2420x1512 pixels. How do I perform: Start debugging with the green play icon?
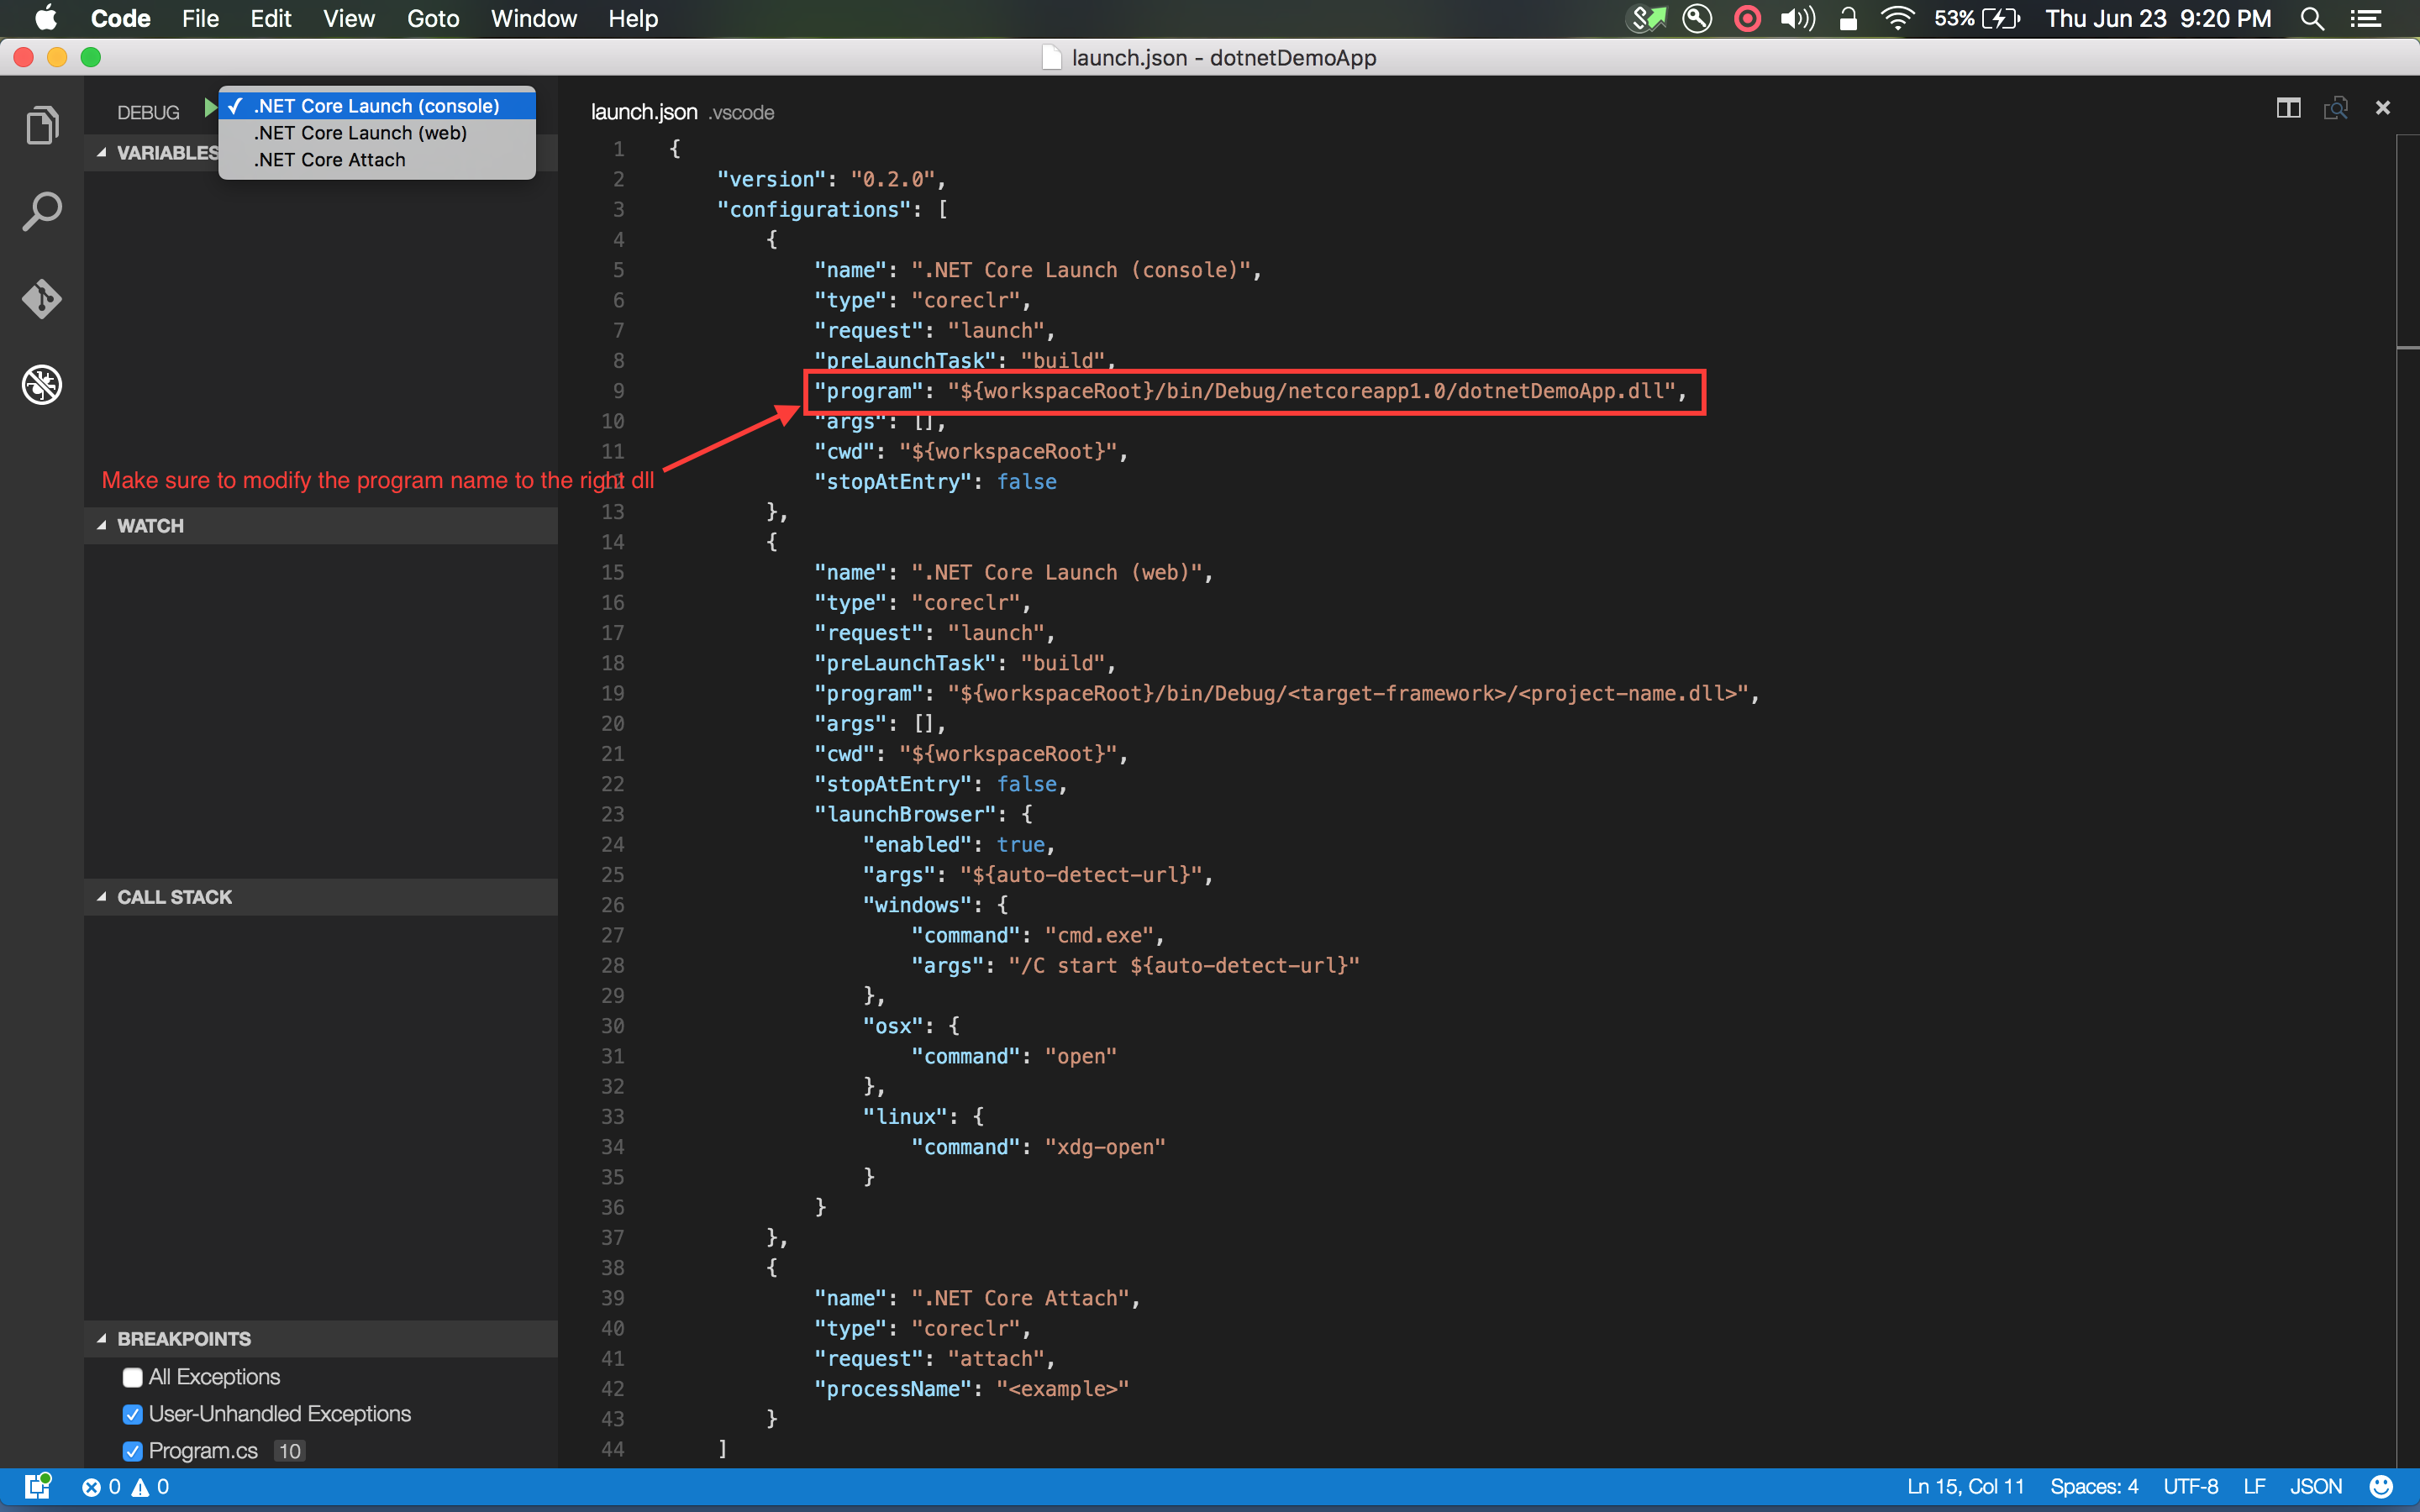point(210,108)
